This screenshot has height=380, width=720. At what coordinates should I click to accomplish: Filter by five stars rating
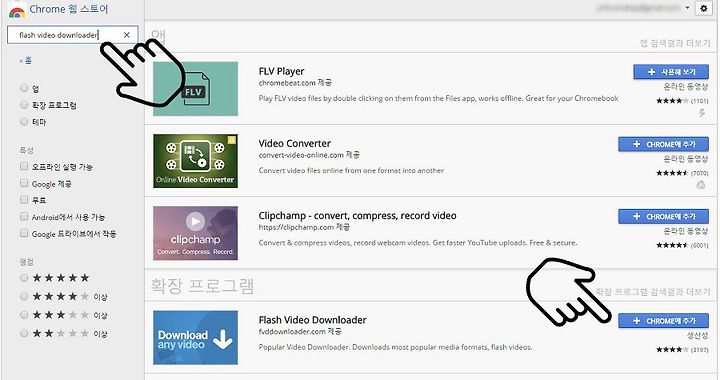24,278
